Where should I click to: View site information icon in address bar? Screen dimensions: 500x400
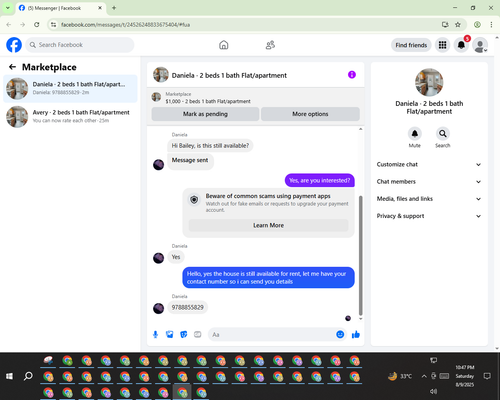click(54, 25)
